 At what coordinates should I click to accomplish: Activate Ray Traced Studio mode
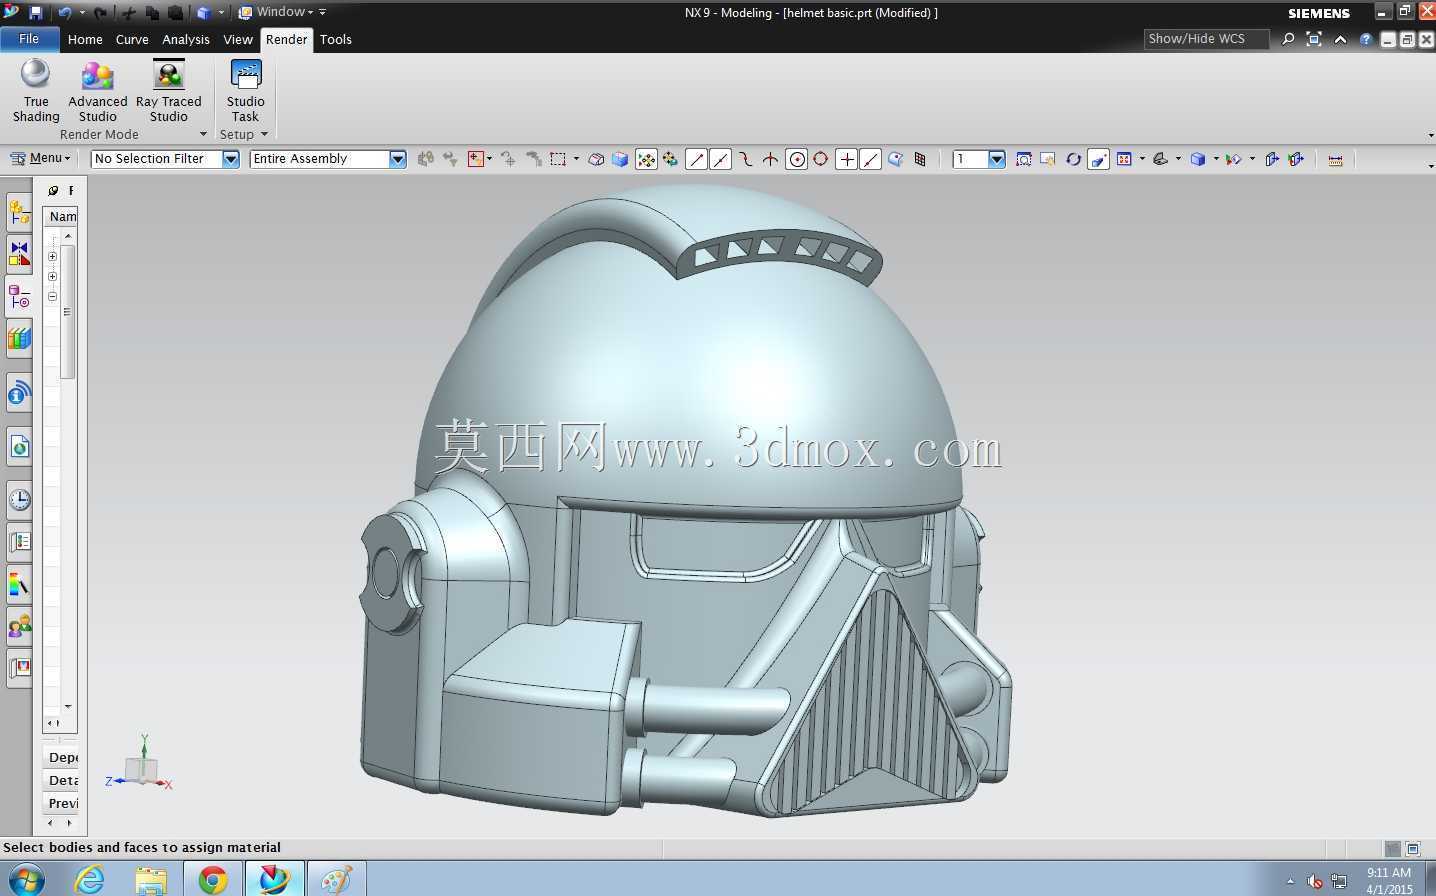[x=168, y=91]
